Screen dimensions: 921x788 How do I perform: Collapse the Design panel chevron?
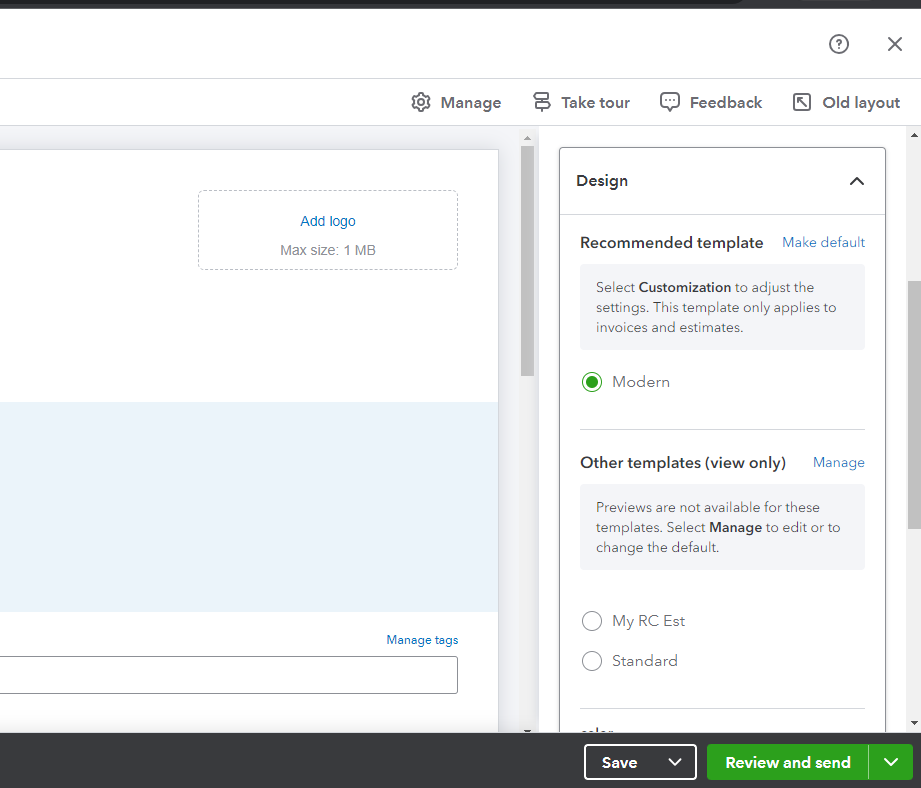click(x=856, y=181)
